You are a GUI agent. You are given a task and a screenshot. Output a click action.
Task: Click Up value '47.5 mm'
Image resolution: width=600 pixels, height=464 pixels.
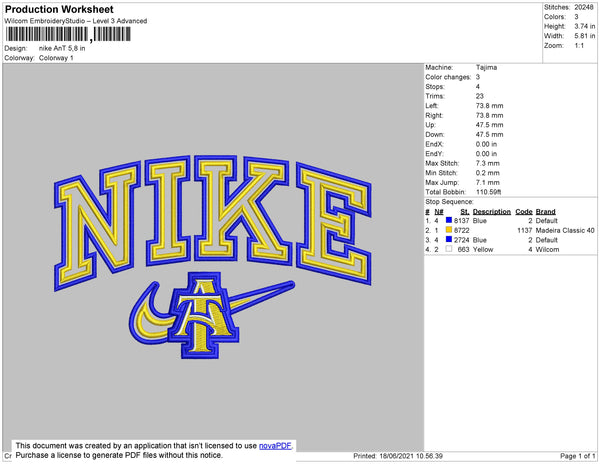coord(489,125)
